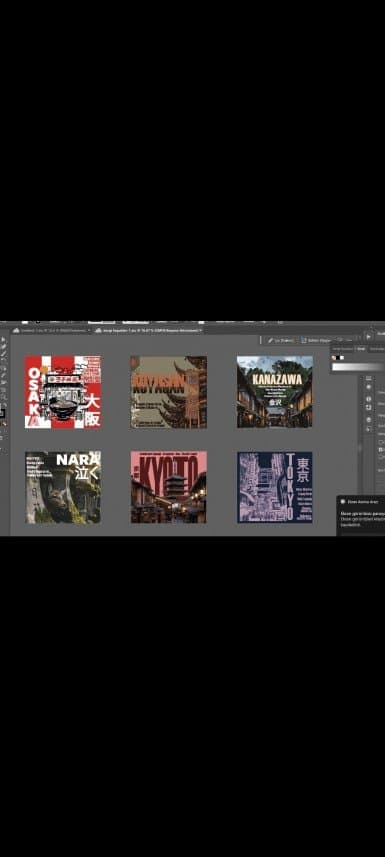Select the Tokyo poster artwork
The width and height of the screenshot is (385, 857).
pyautogui.click(x=275, y=487)
